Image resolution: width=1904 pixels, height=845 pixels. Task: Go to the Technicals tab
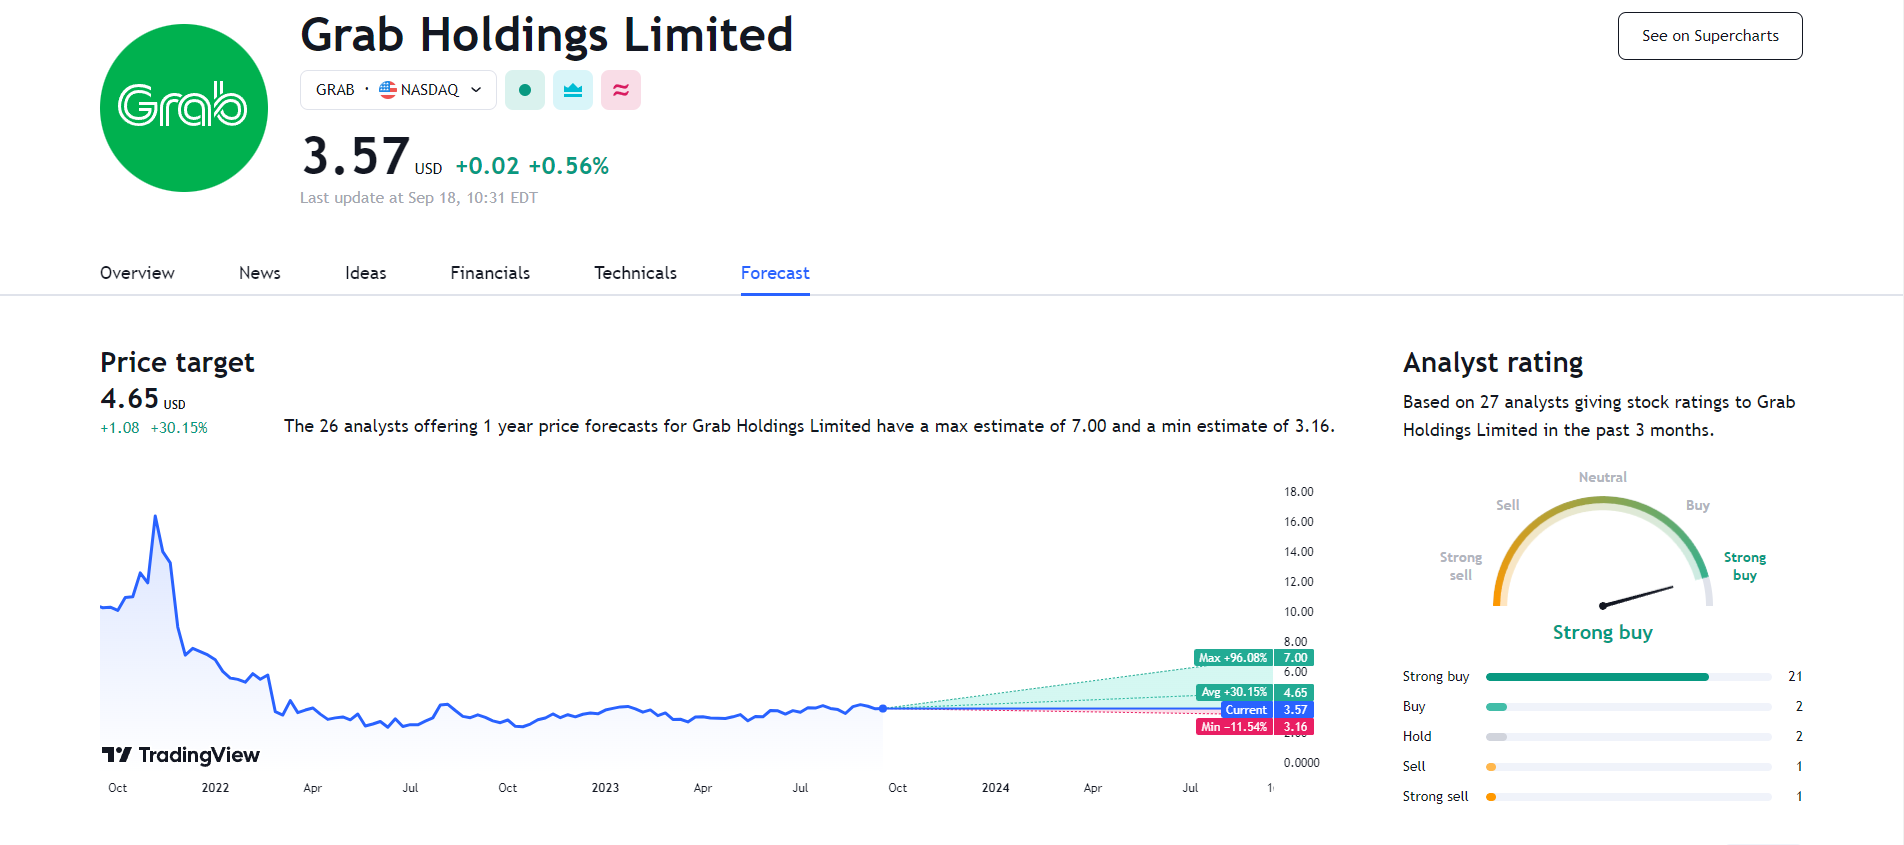pos(635,273)
